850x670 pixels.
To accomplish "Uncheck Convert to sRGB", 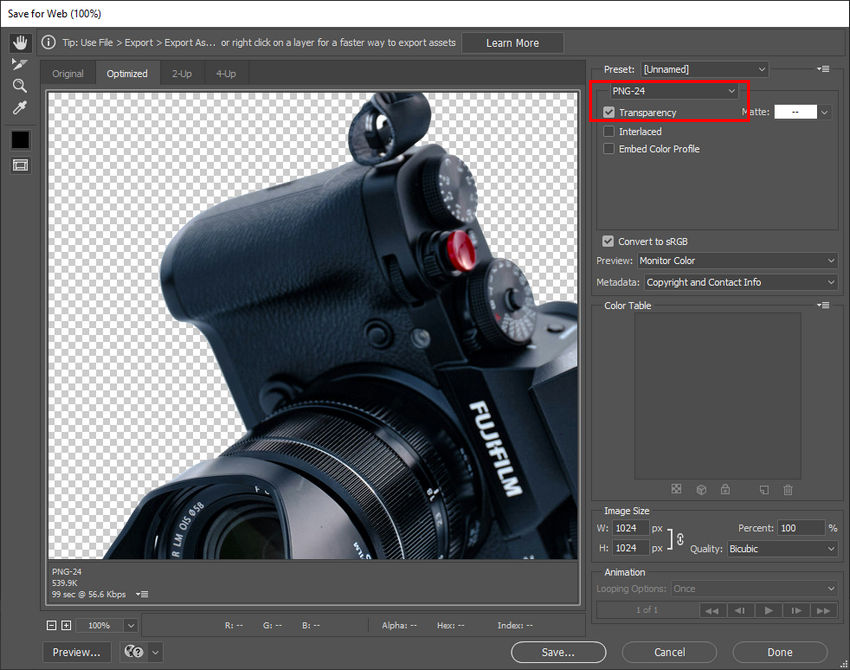I will coord(608,241).
